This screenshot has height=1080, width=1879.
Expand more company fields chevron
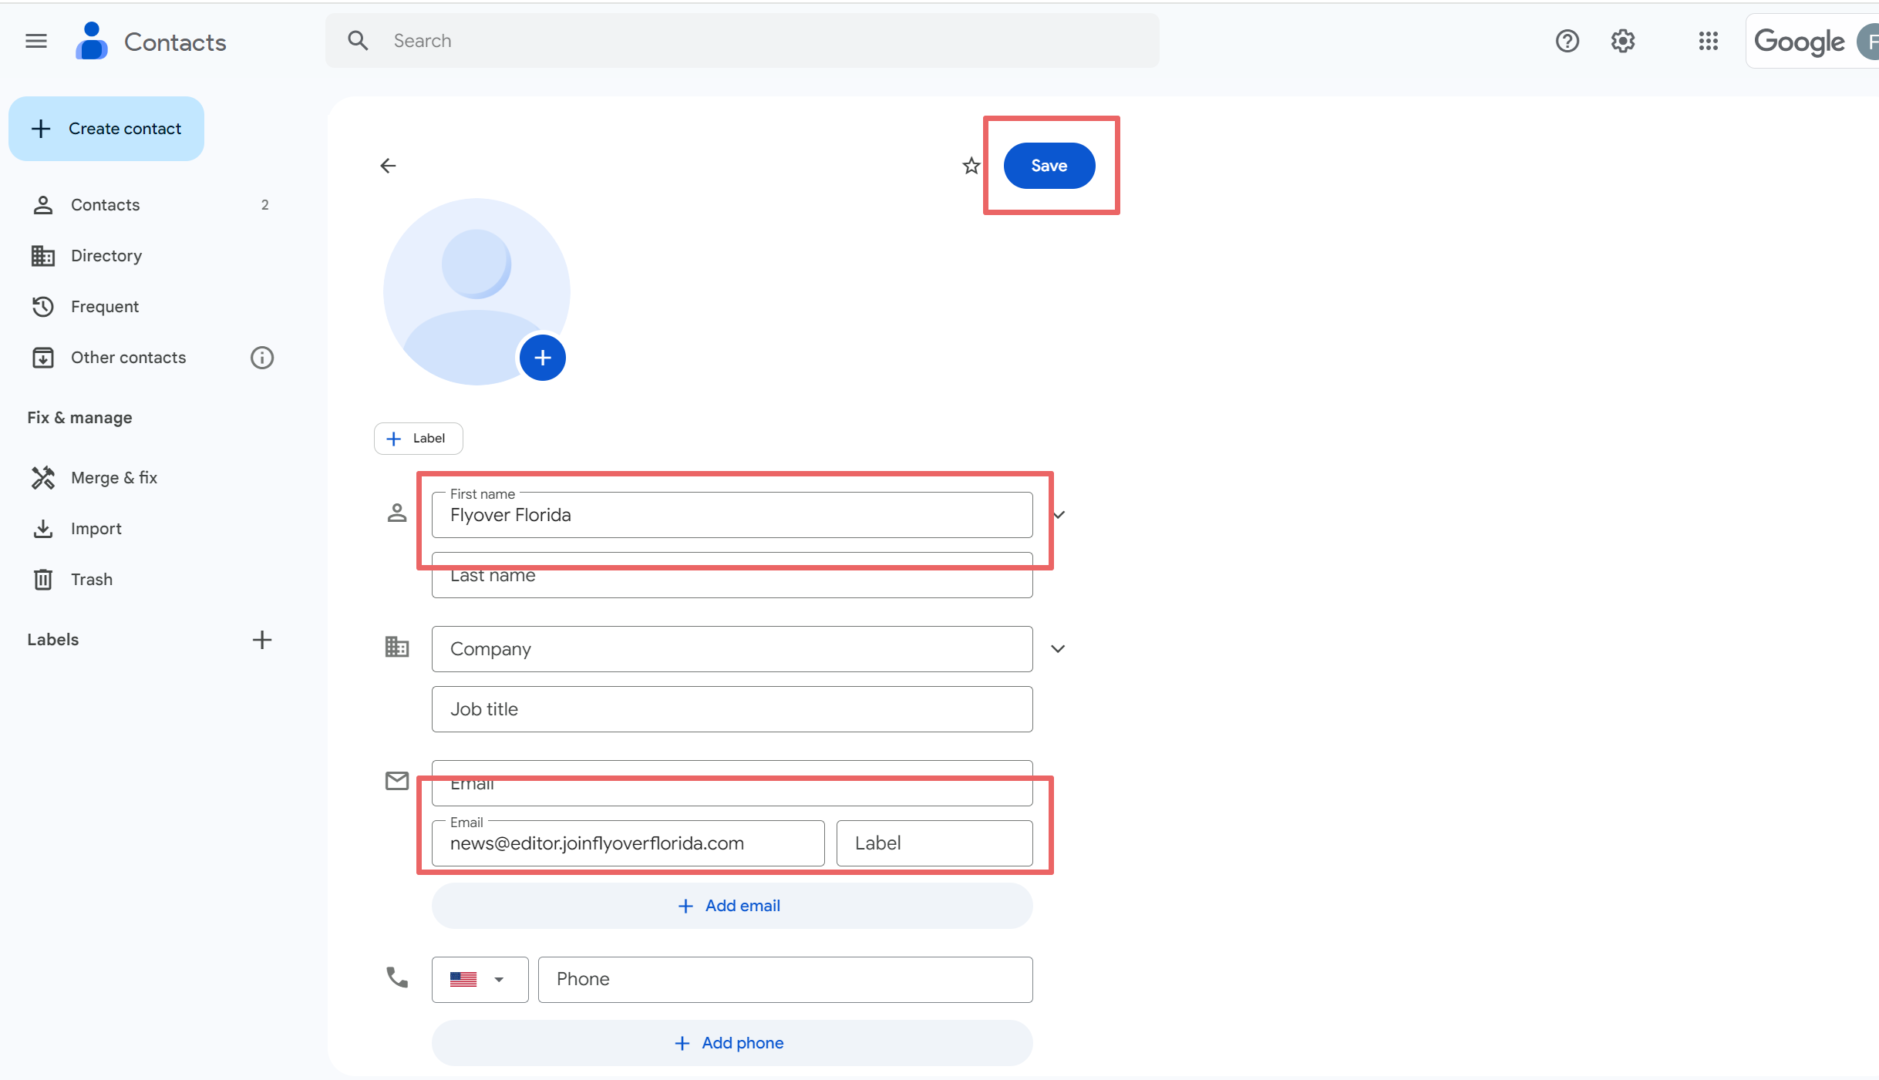coord(1058,649)
